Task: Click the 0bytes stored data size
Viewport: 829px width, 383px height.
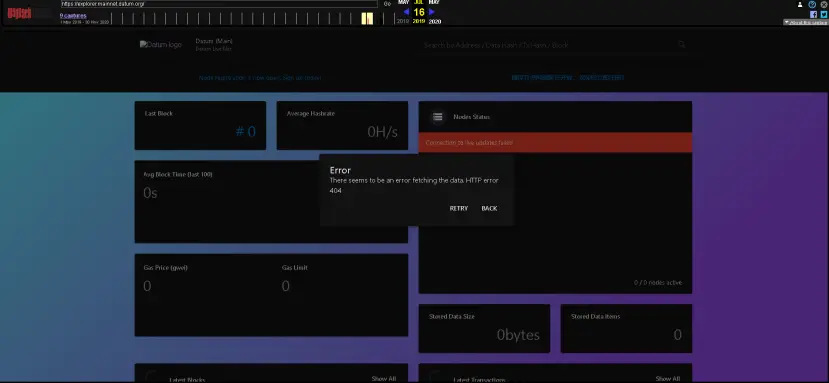Action: 518,335
